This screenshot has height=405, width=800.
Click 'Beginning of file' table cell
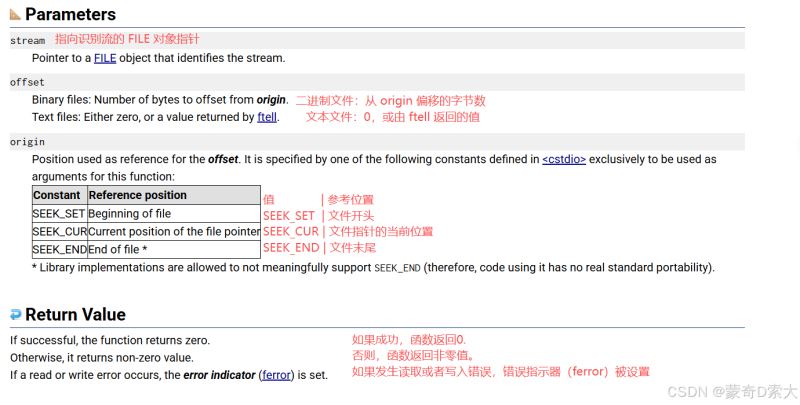[x=174, y=214]
